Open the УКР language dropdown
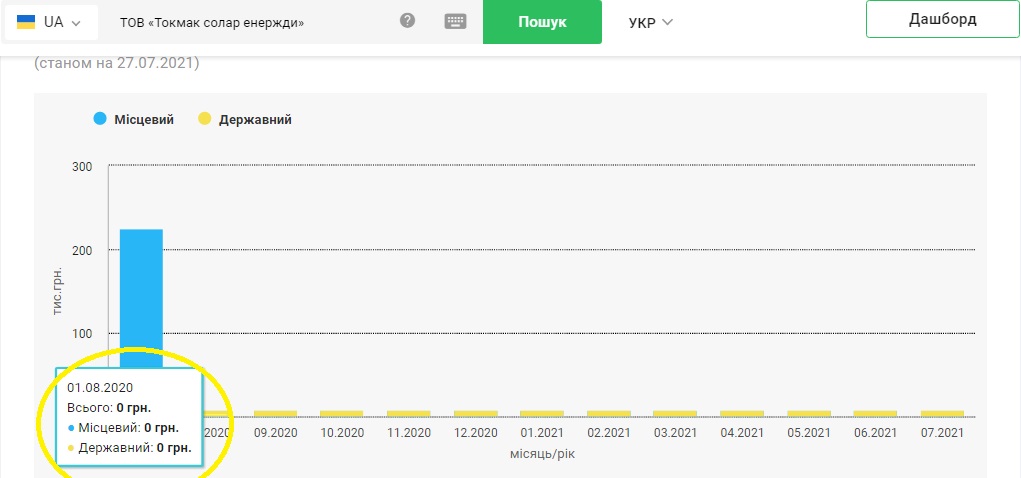 [x=650, y=22]
